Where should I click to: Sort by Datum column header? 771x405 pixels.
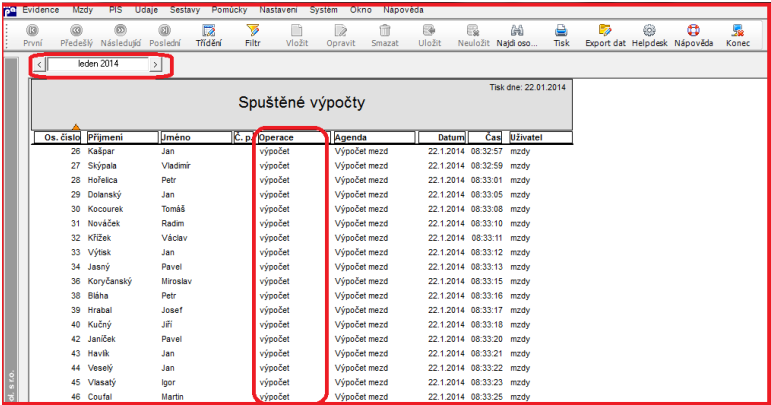click(441, 138)
